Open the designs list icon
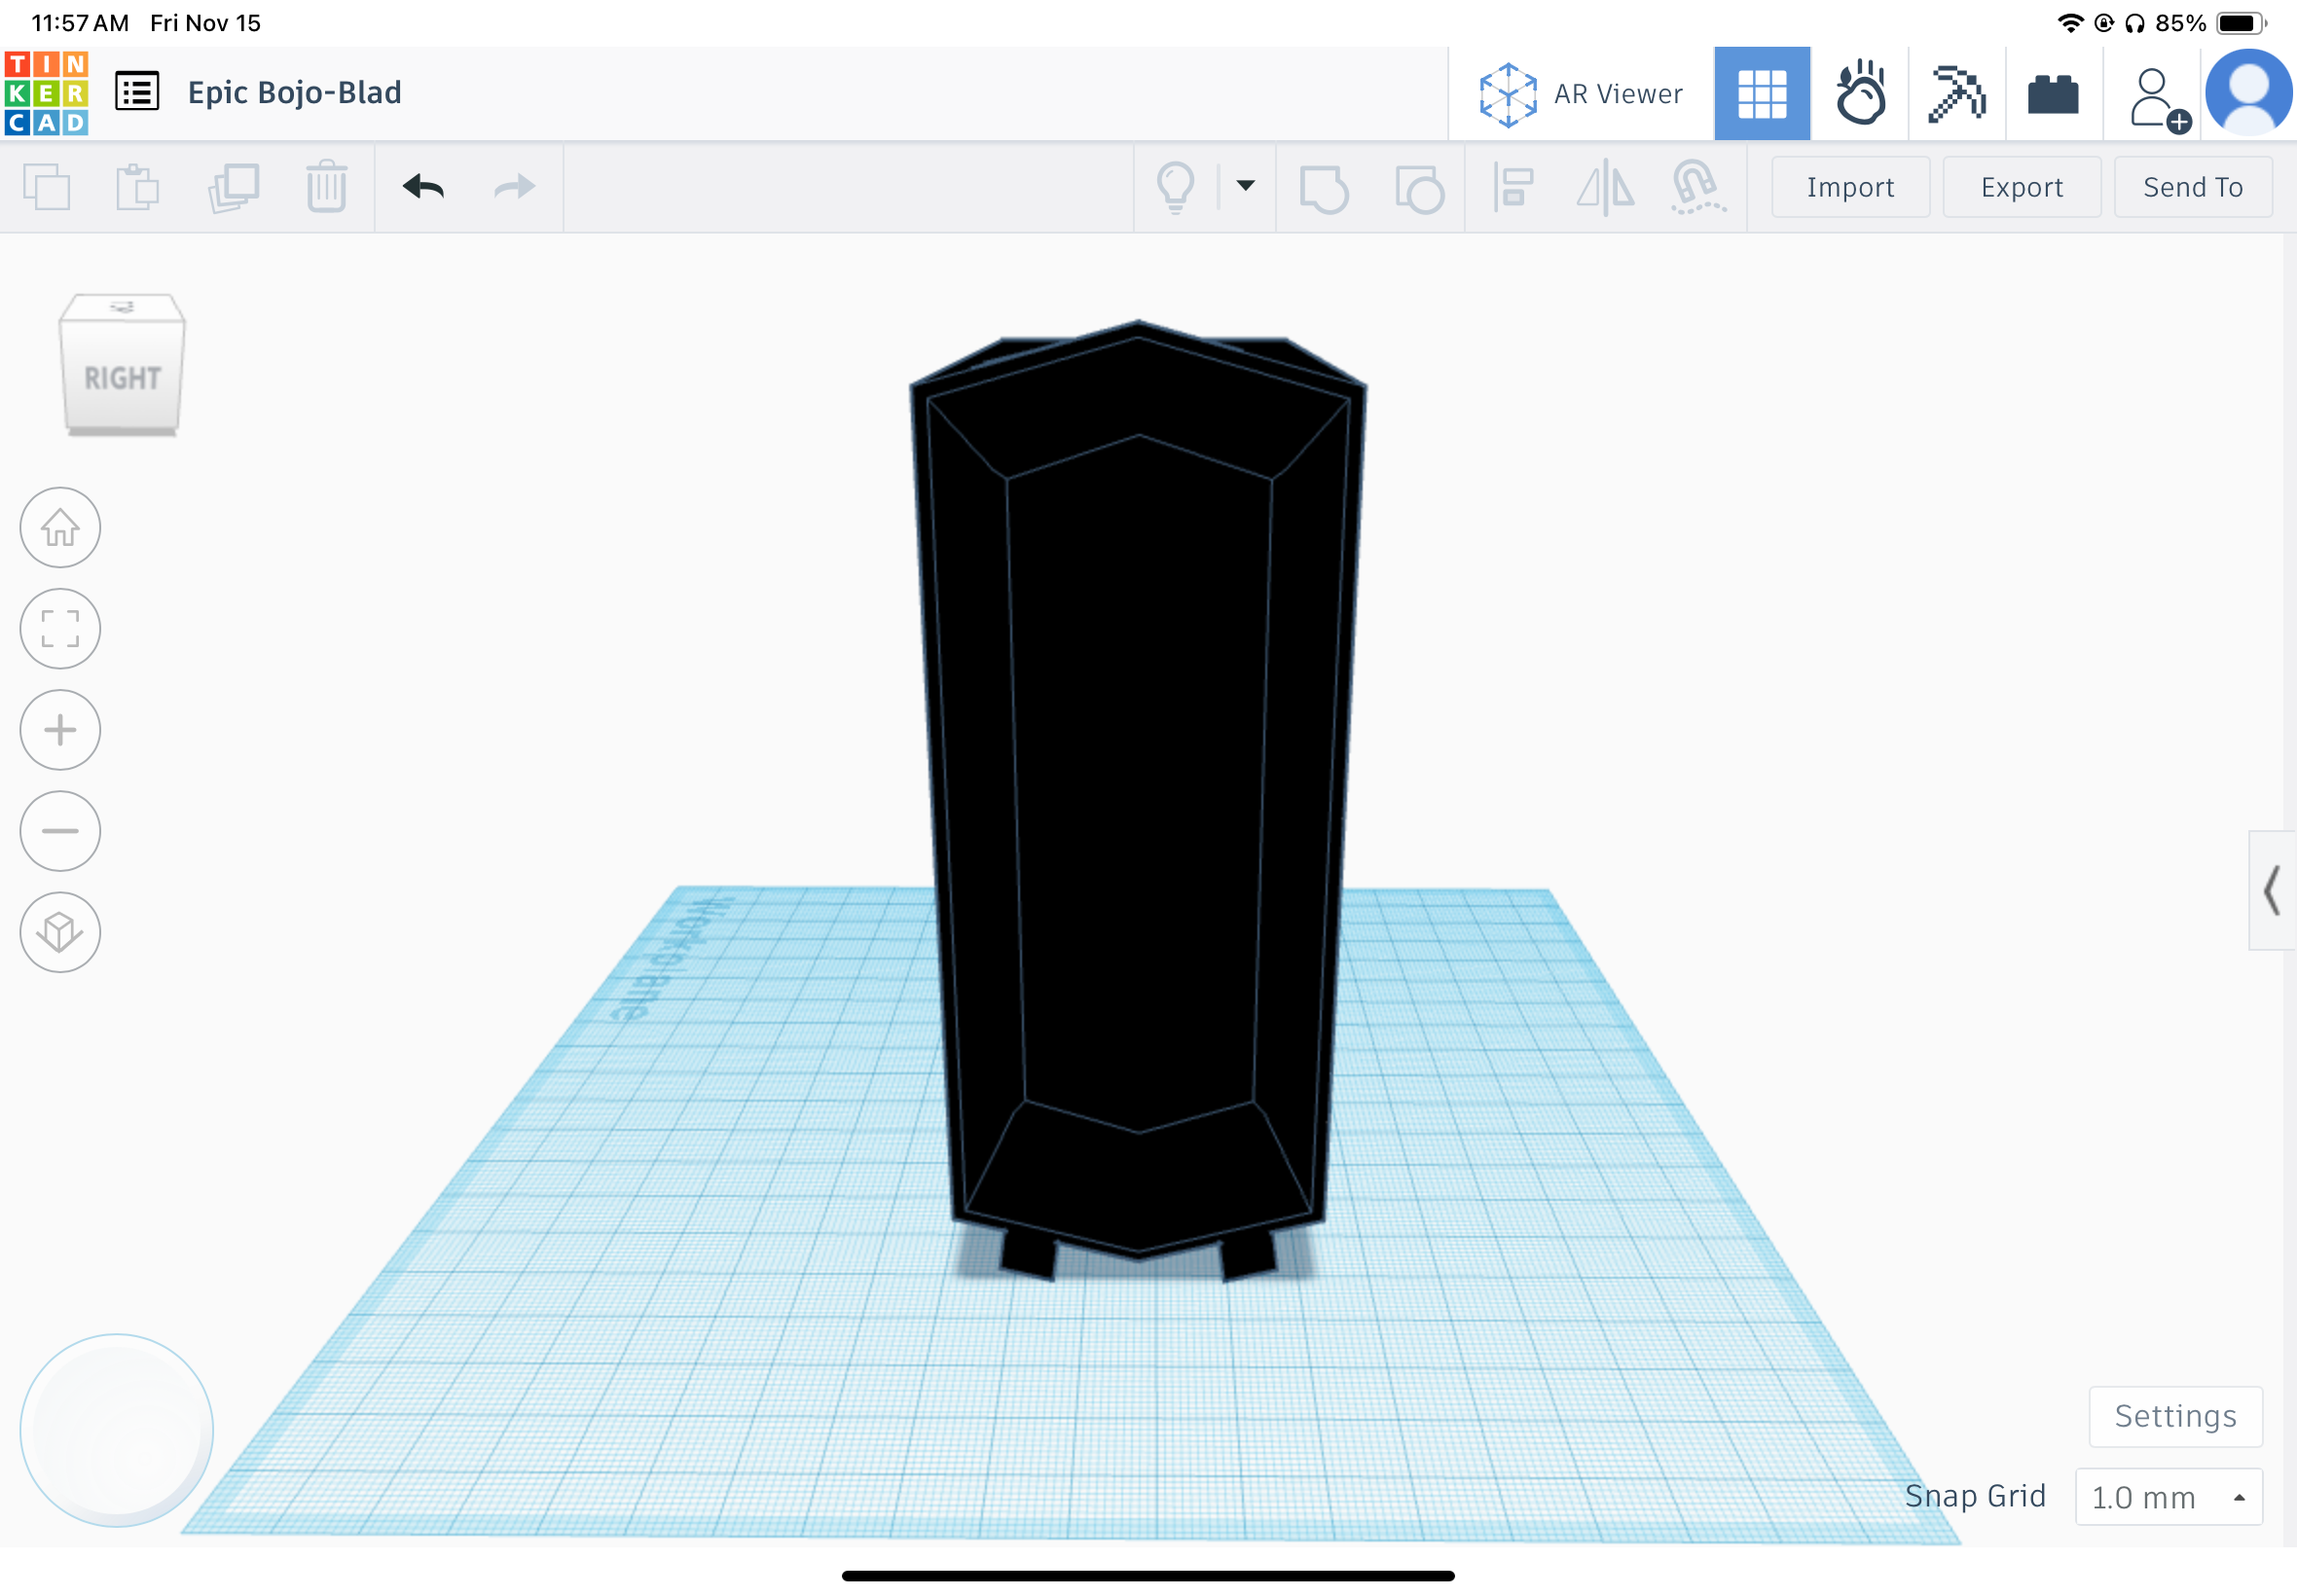Viewport: 2297px width, 1596px height. (x=137, y=92)
